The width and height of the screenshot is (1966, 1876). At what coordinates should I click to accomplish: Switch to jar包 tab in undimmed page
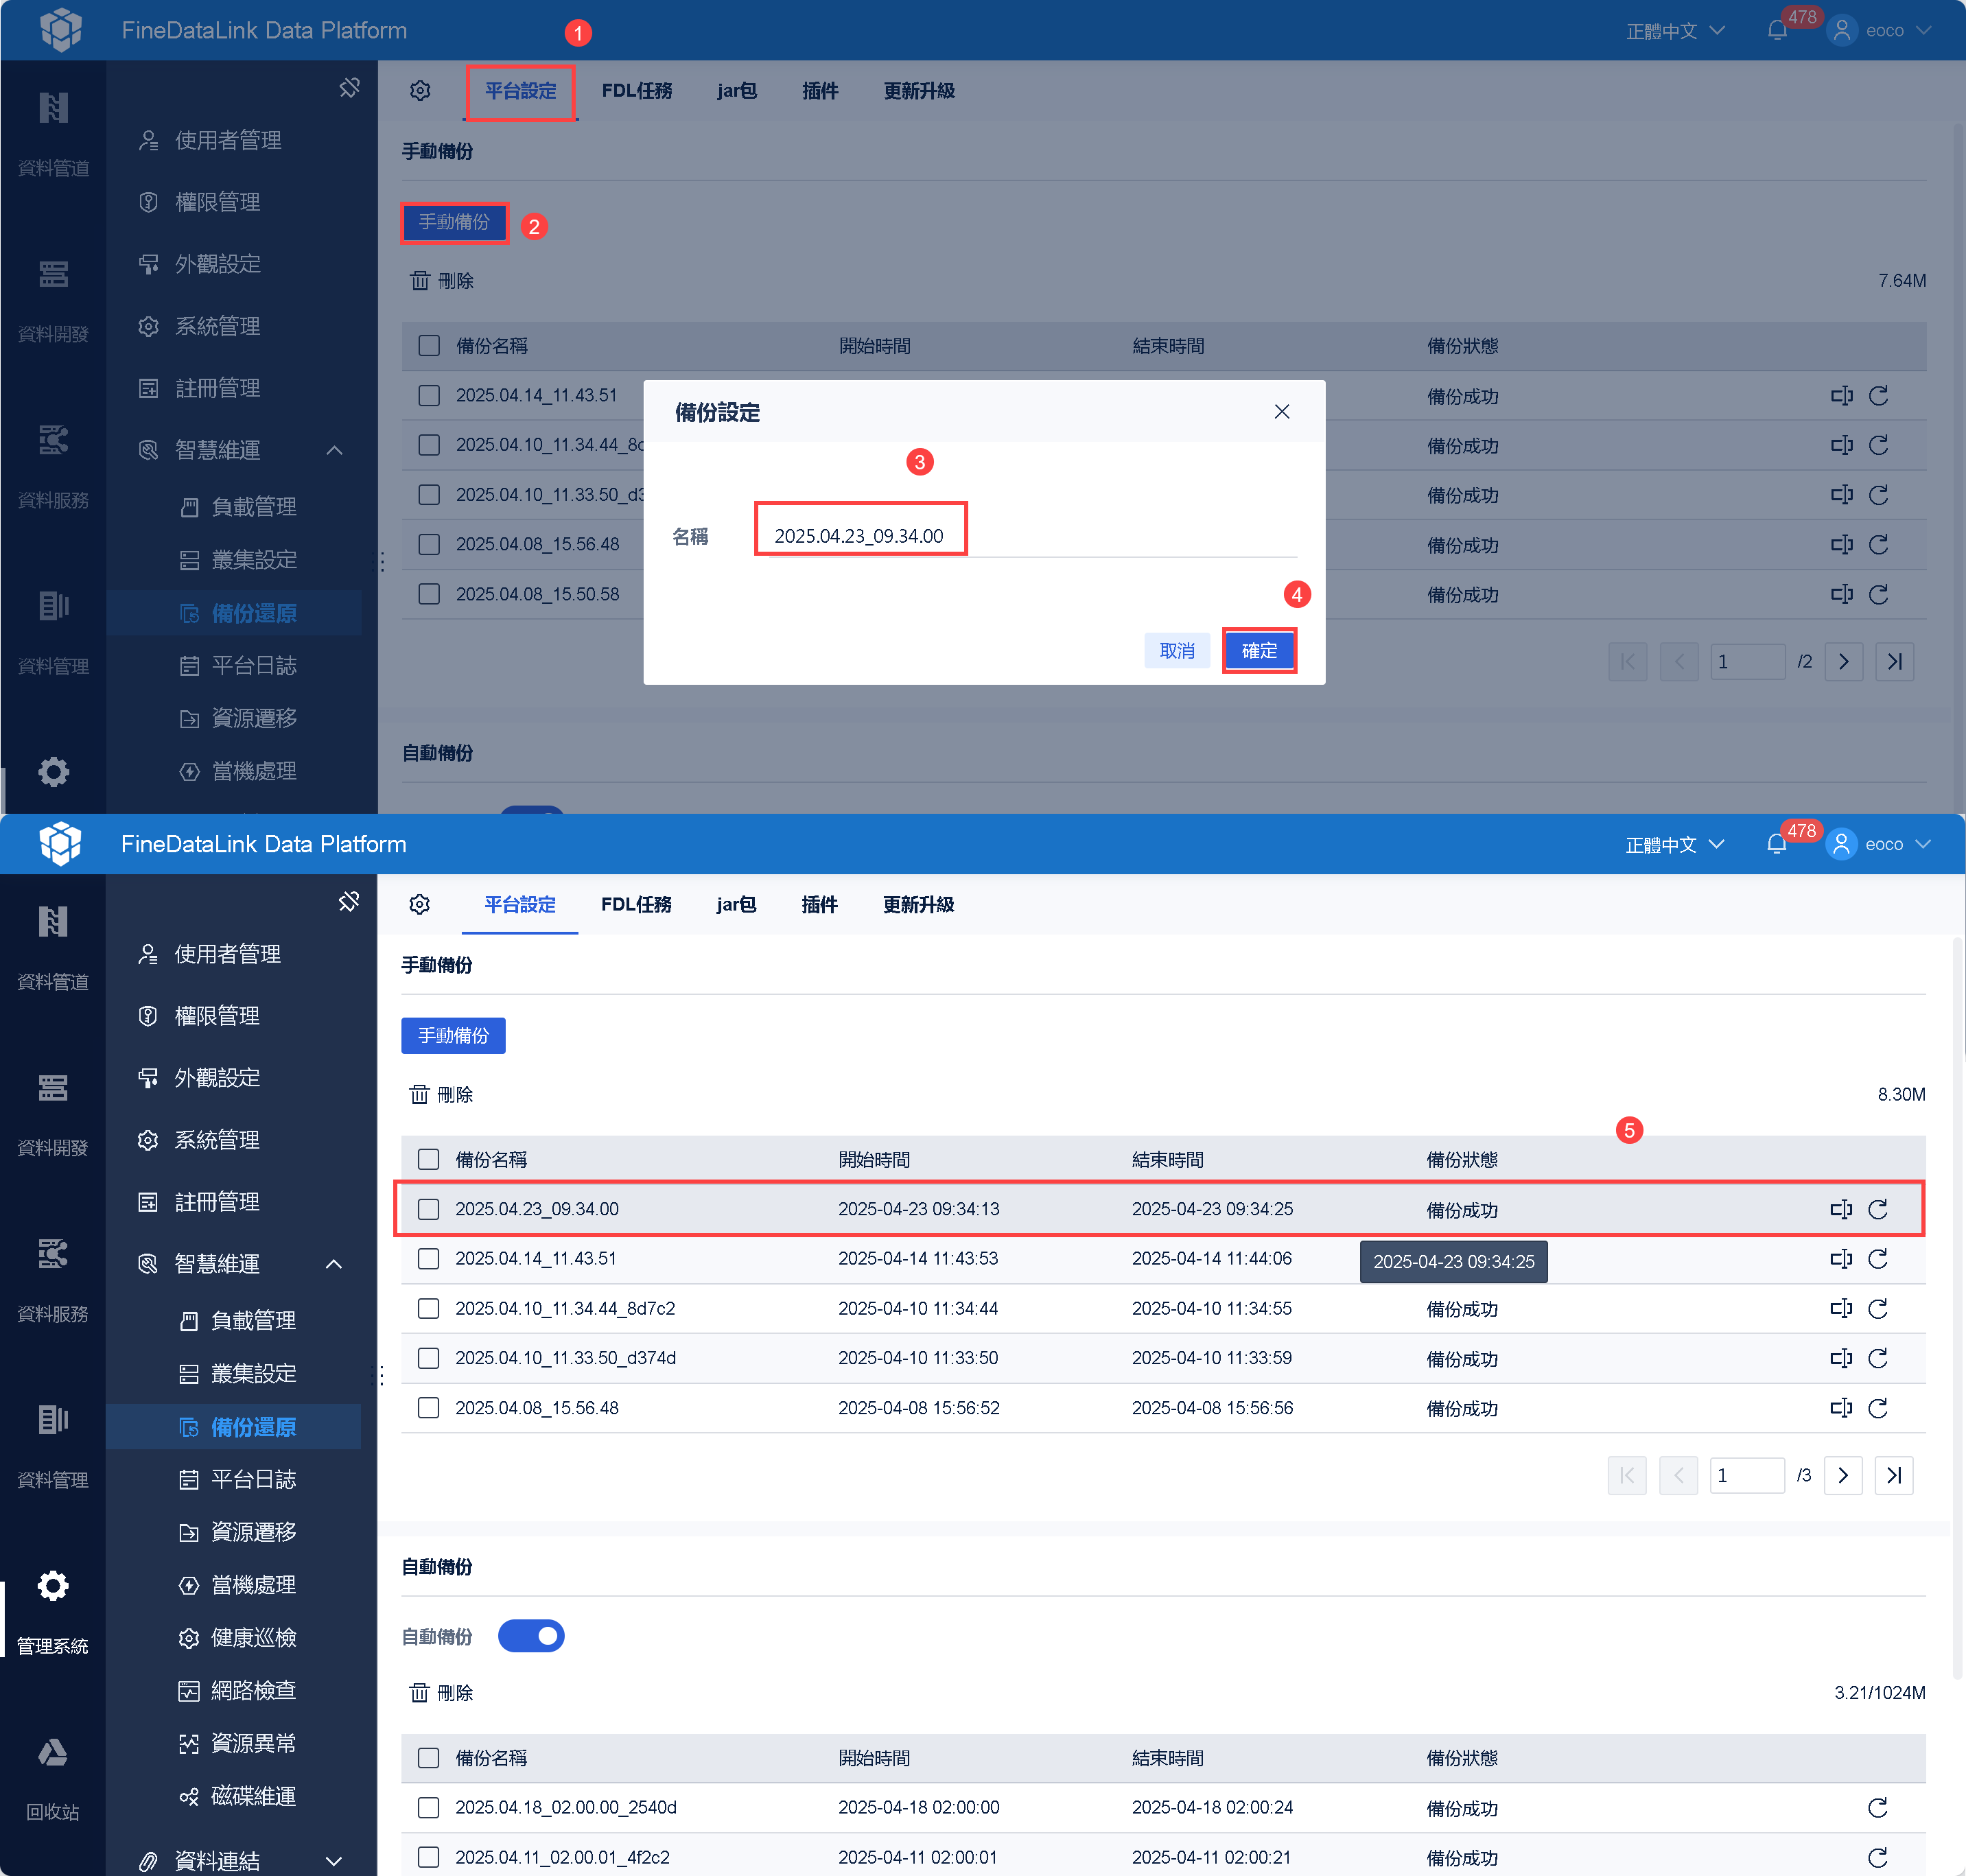click(736, 904)
